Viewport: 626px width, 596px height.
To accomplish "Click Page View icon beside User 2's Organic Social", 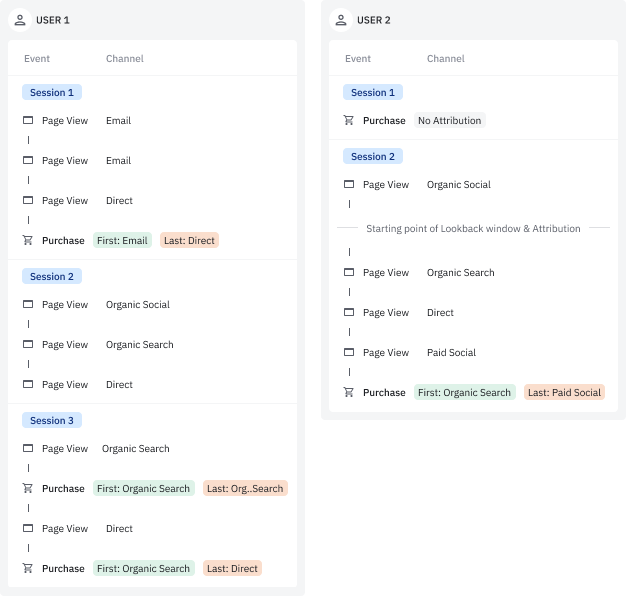I will pyautogui.click(x=349, y=185).
